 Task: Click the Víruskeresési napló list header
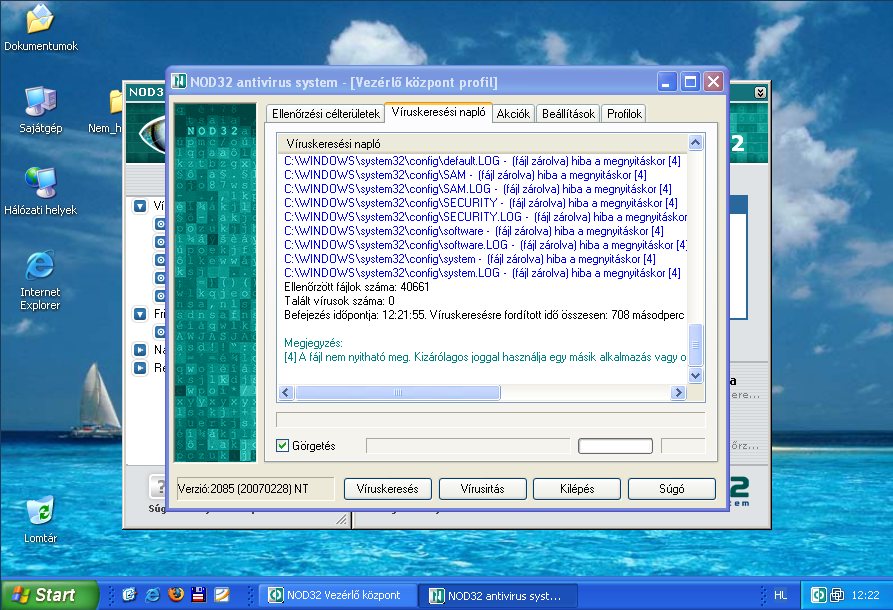pyautogui.click(x=482, y=144)
